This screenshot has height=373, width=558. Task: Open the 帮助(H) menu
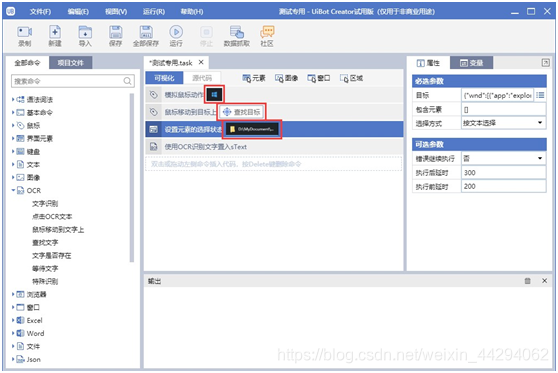pos(191,12)
